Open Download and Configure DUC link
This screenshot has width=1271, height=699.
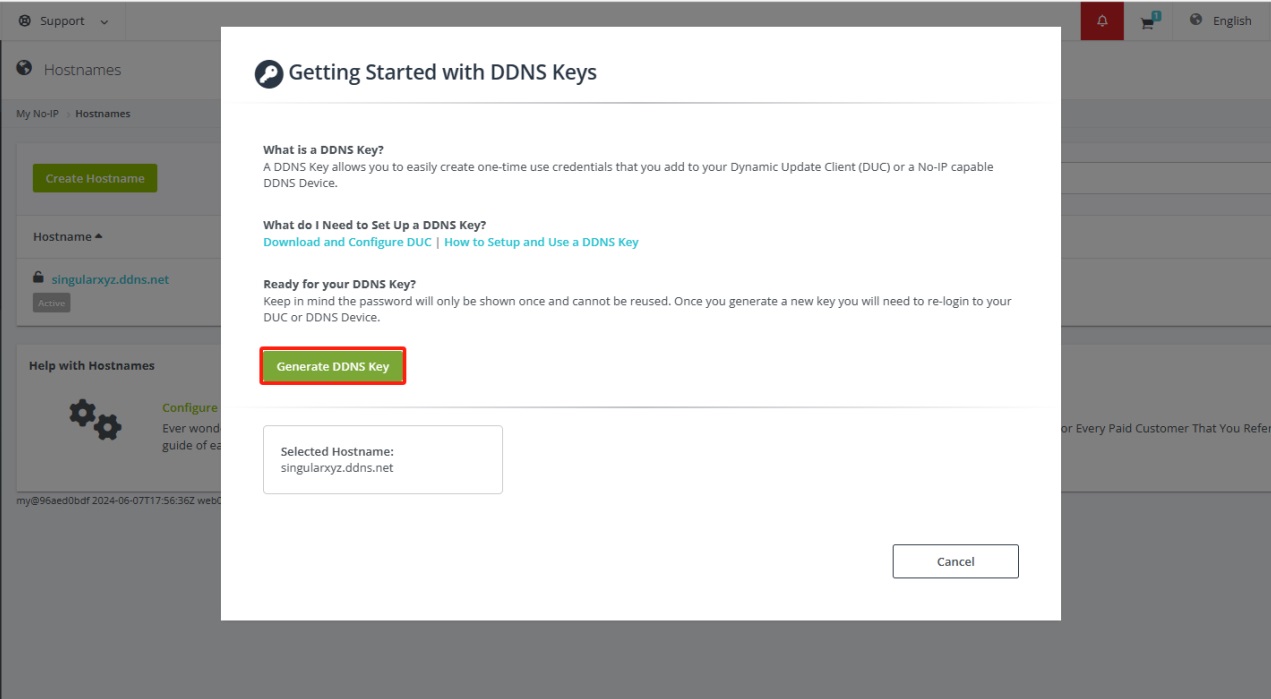347,242
